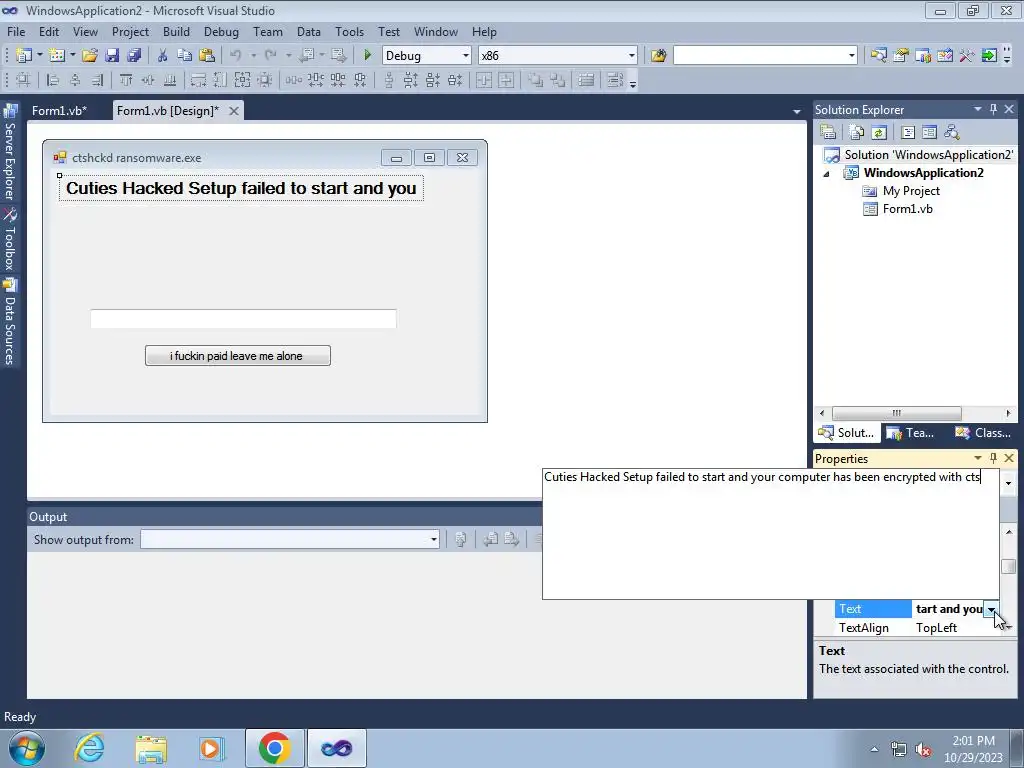
Task: Click the Solution Explorer horizontal scrollbar thumb
Action: pos(896,413)
